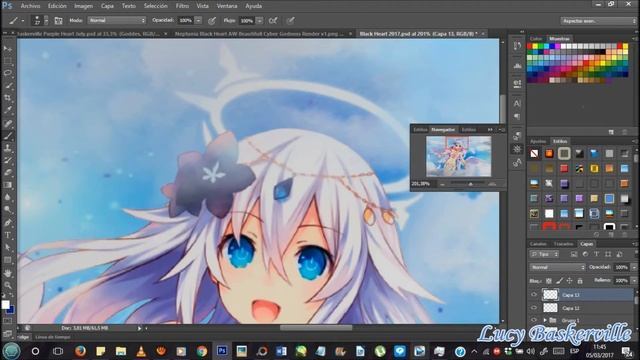Viewport: 640px width, 360px height.
Task: Select the Rectangle shape tool
Action: 7,260
